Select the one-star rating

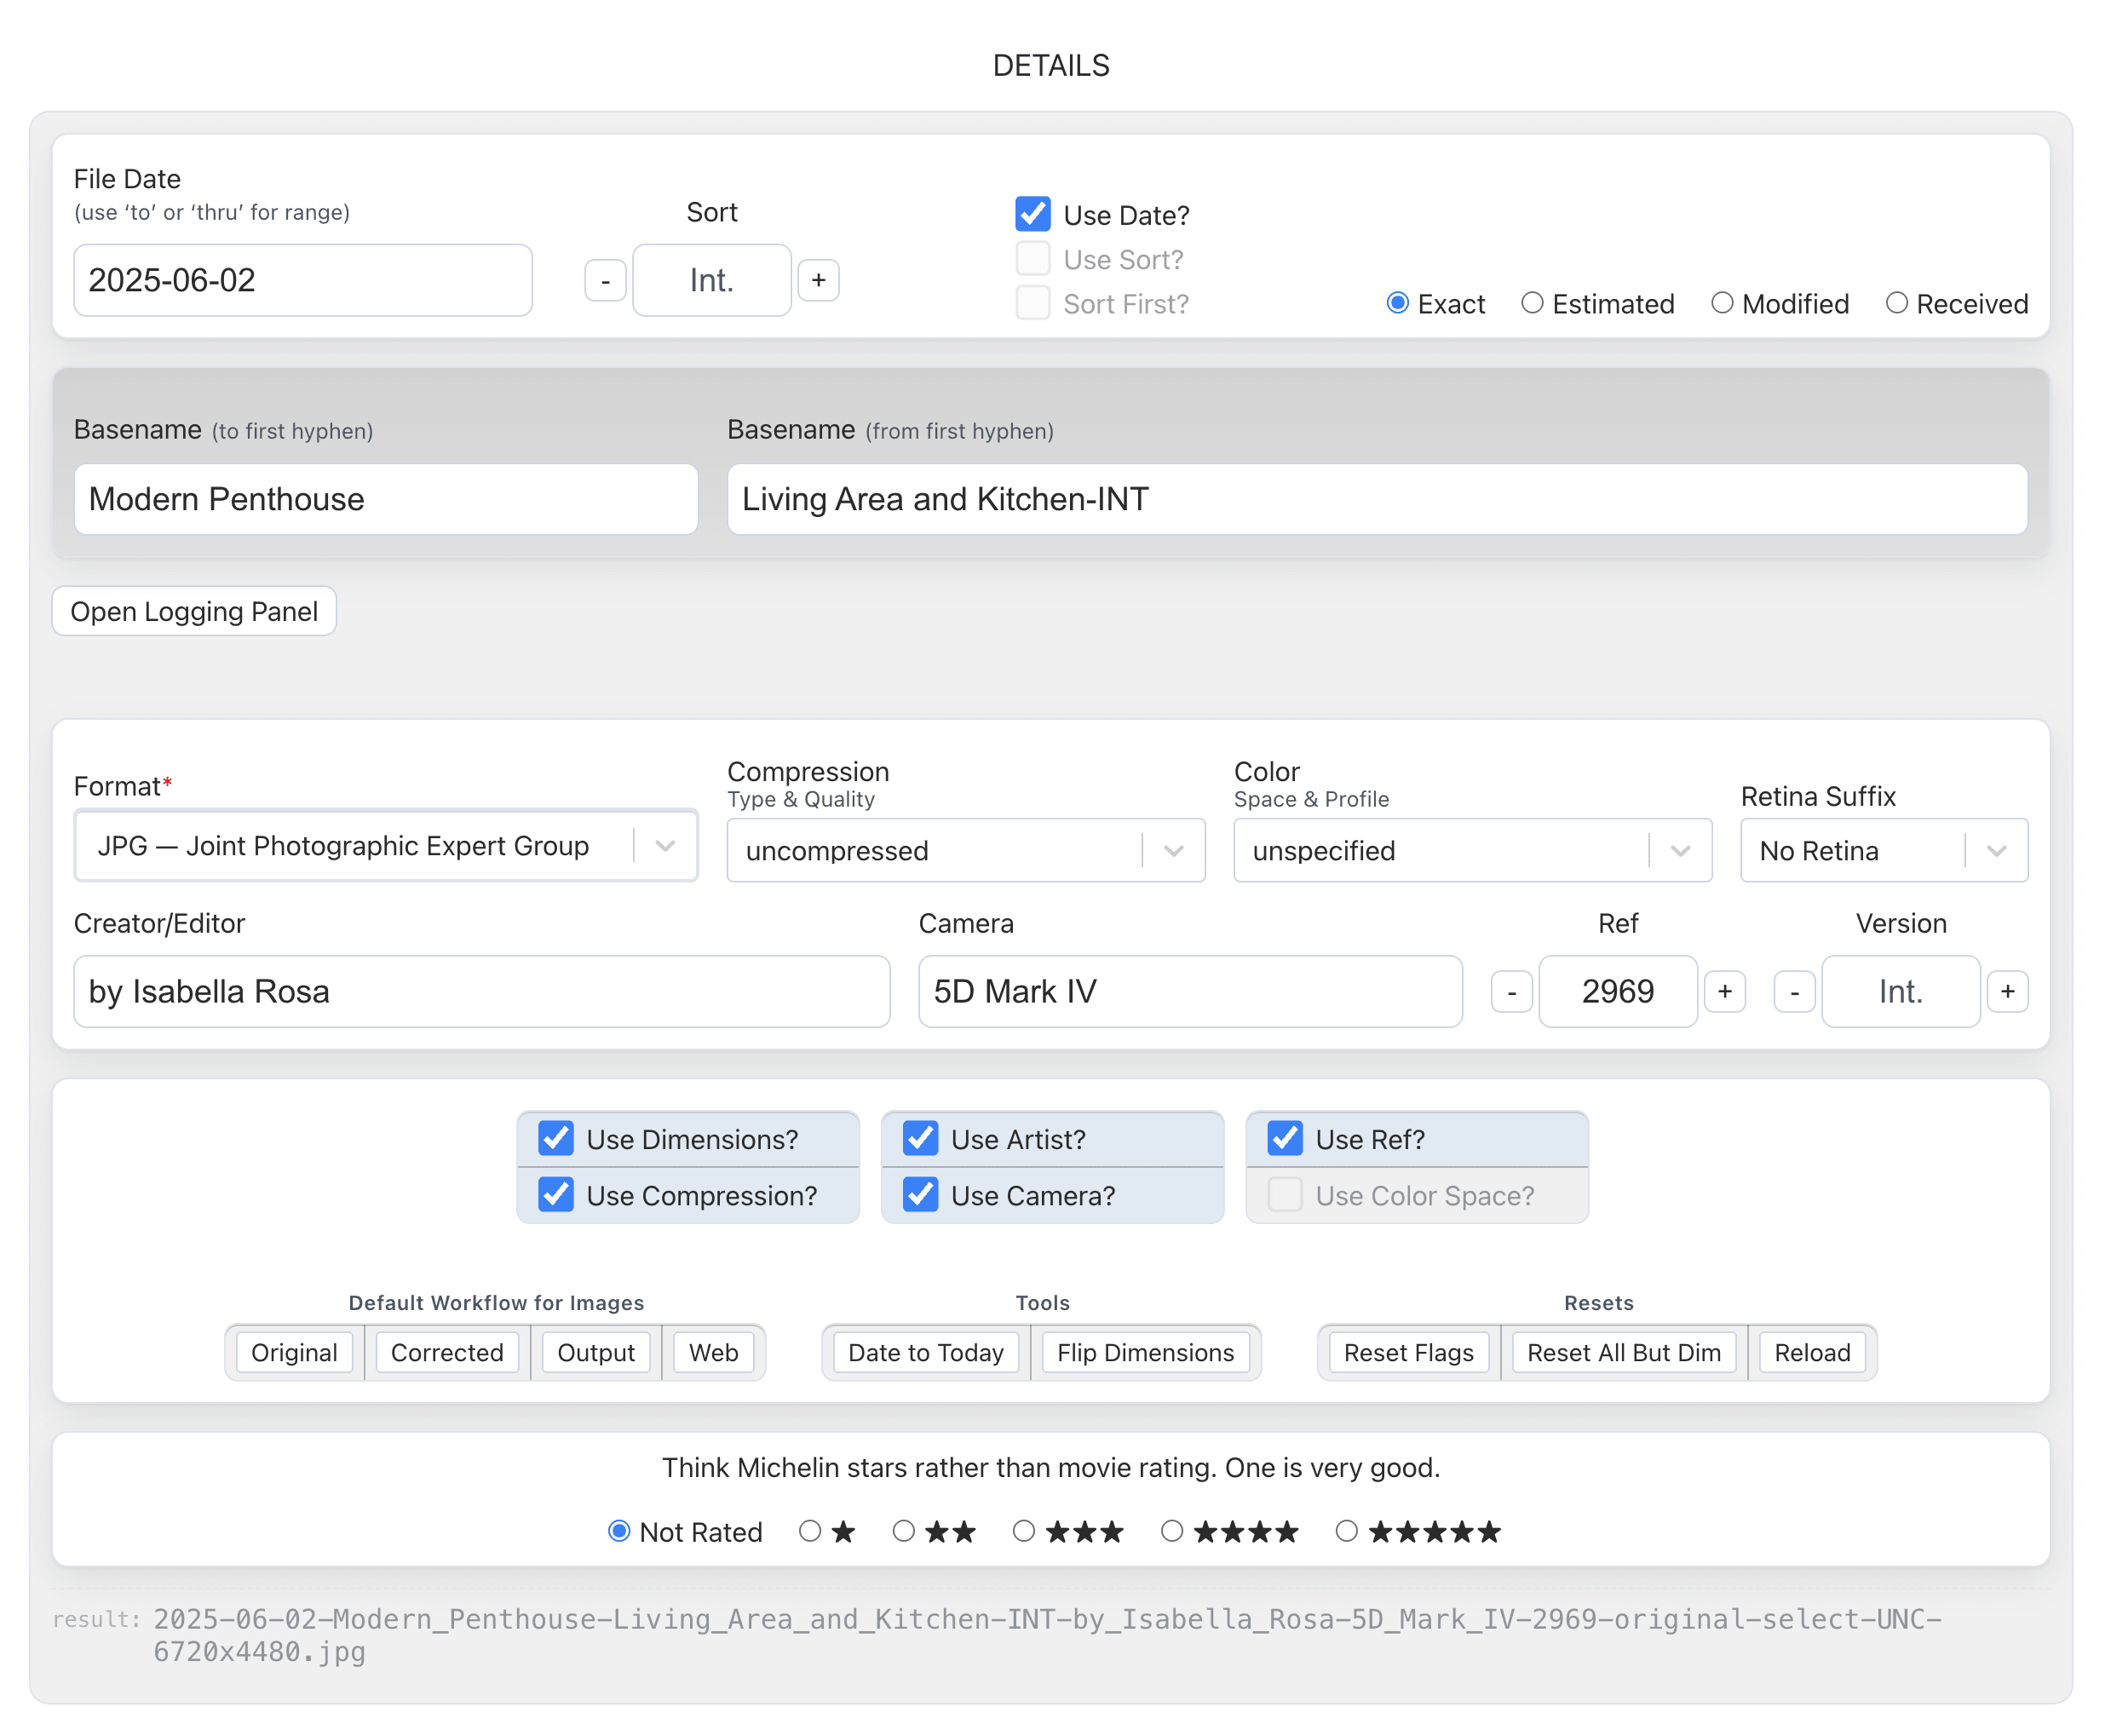point(810,1530)
